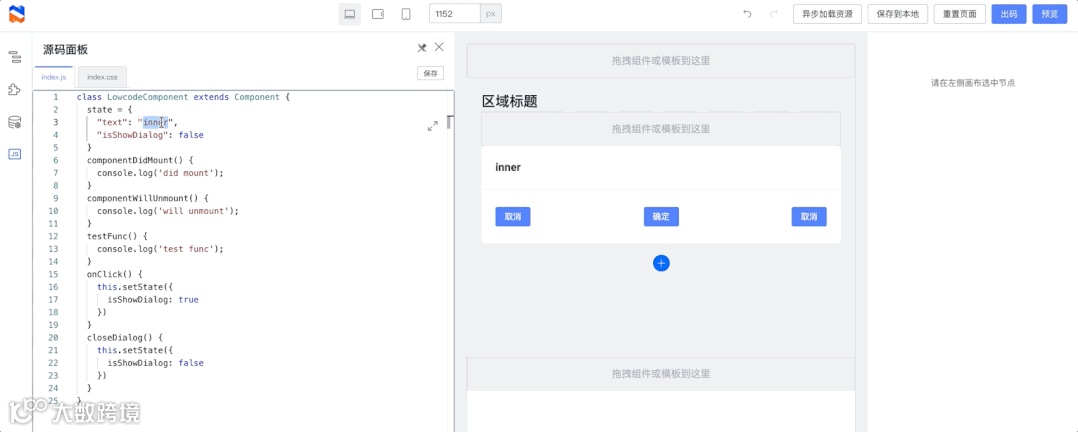
Task: Click the canvas width input showing 1152
Action: pyautogui.click(x=454, y=14)
